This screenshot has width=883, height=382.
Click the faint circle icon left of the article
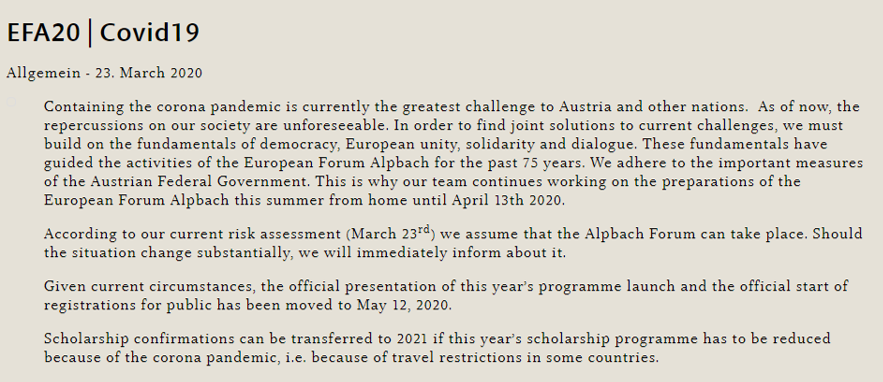(x=11, y=102)
